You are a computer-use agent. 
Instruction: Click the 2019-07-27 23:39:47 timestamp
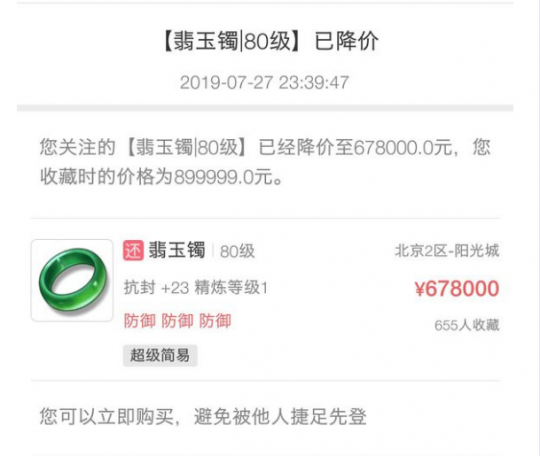tap(264, 83)
